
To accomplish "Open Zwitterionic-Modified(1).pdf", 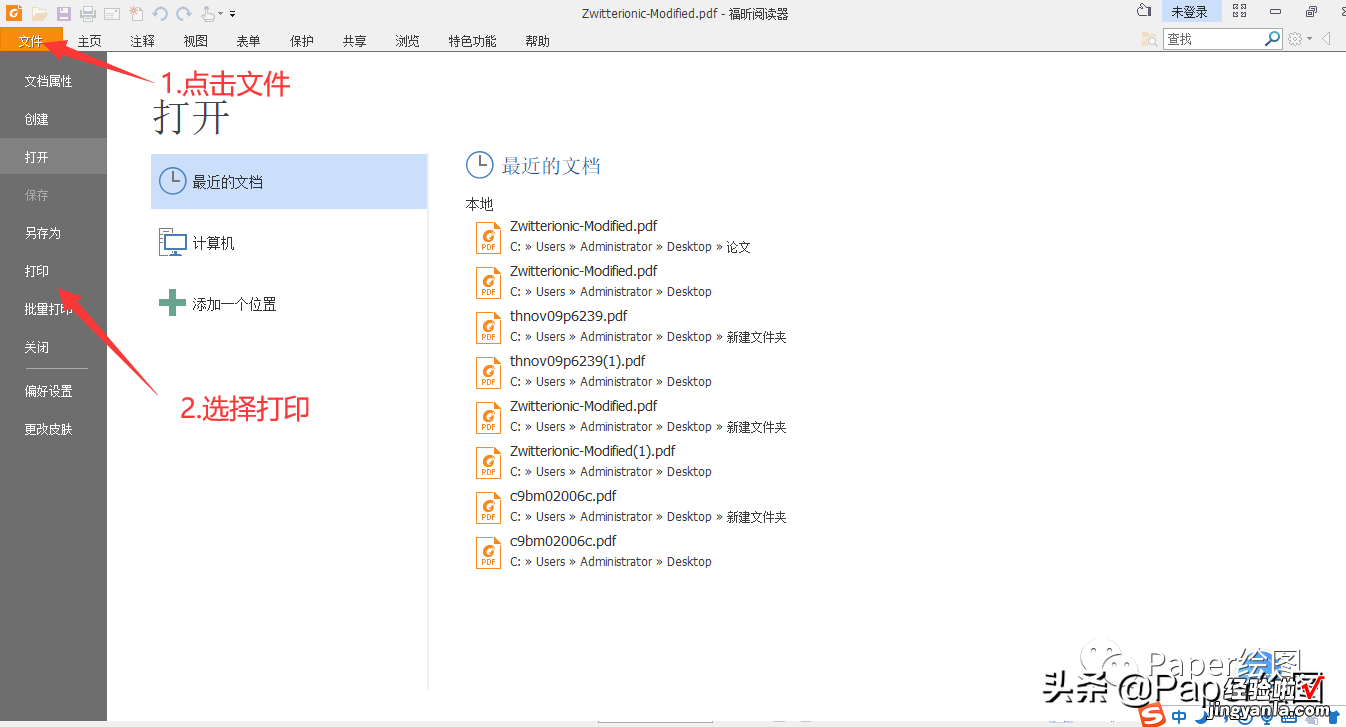I will [x=593, y=462].
